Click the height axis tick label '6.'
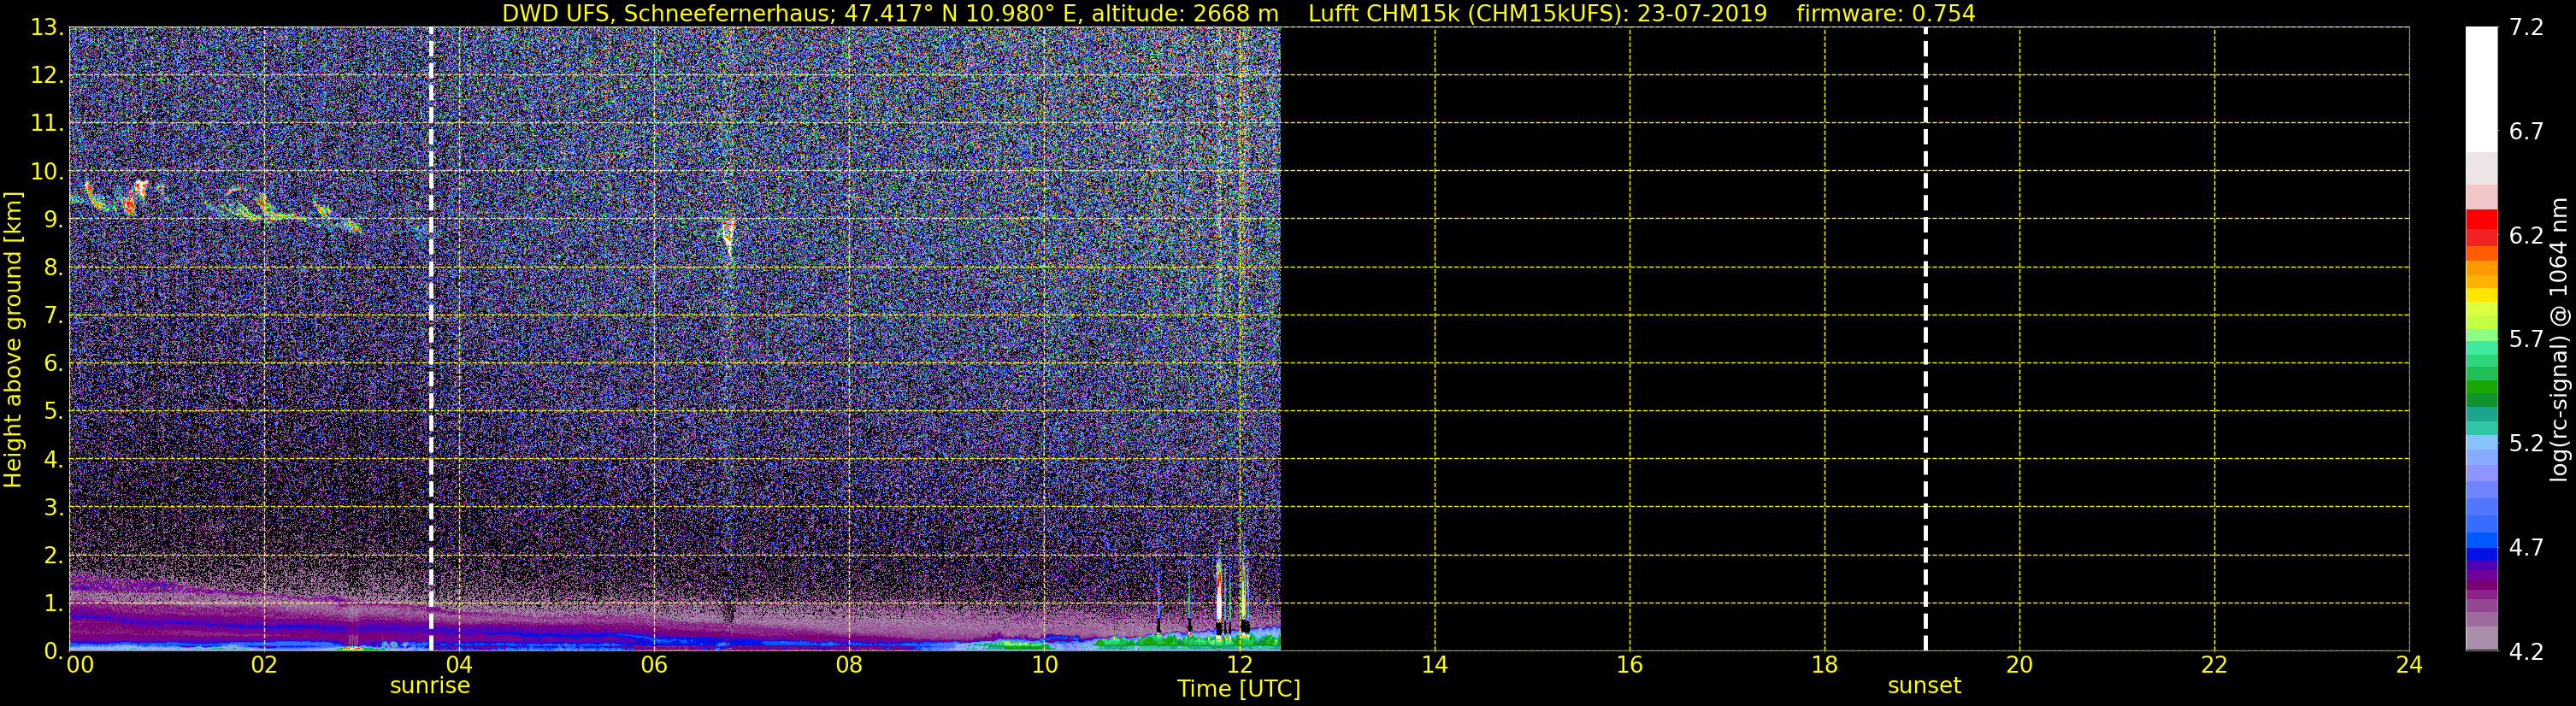2576x706 pixels. 53,363
